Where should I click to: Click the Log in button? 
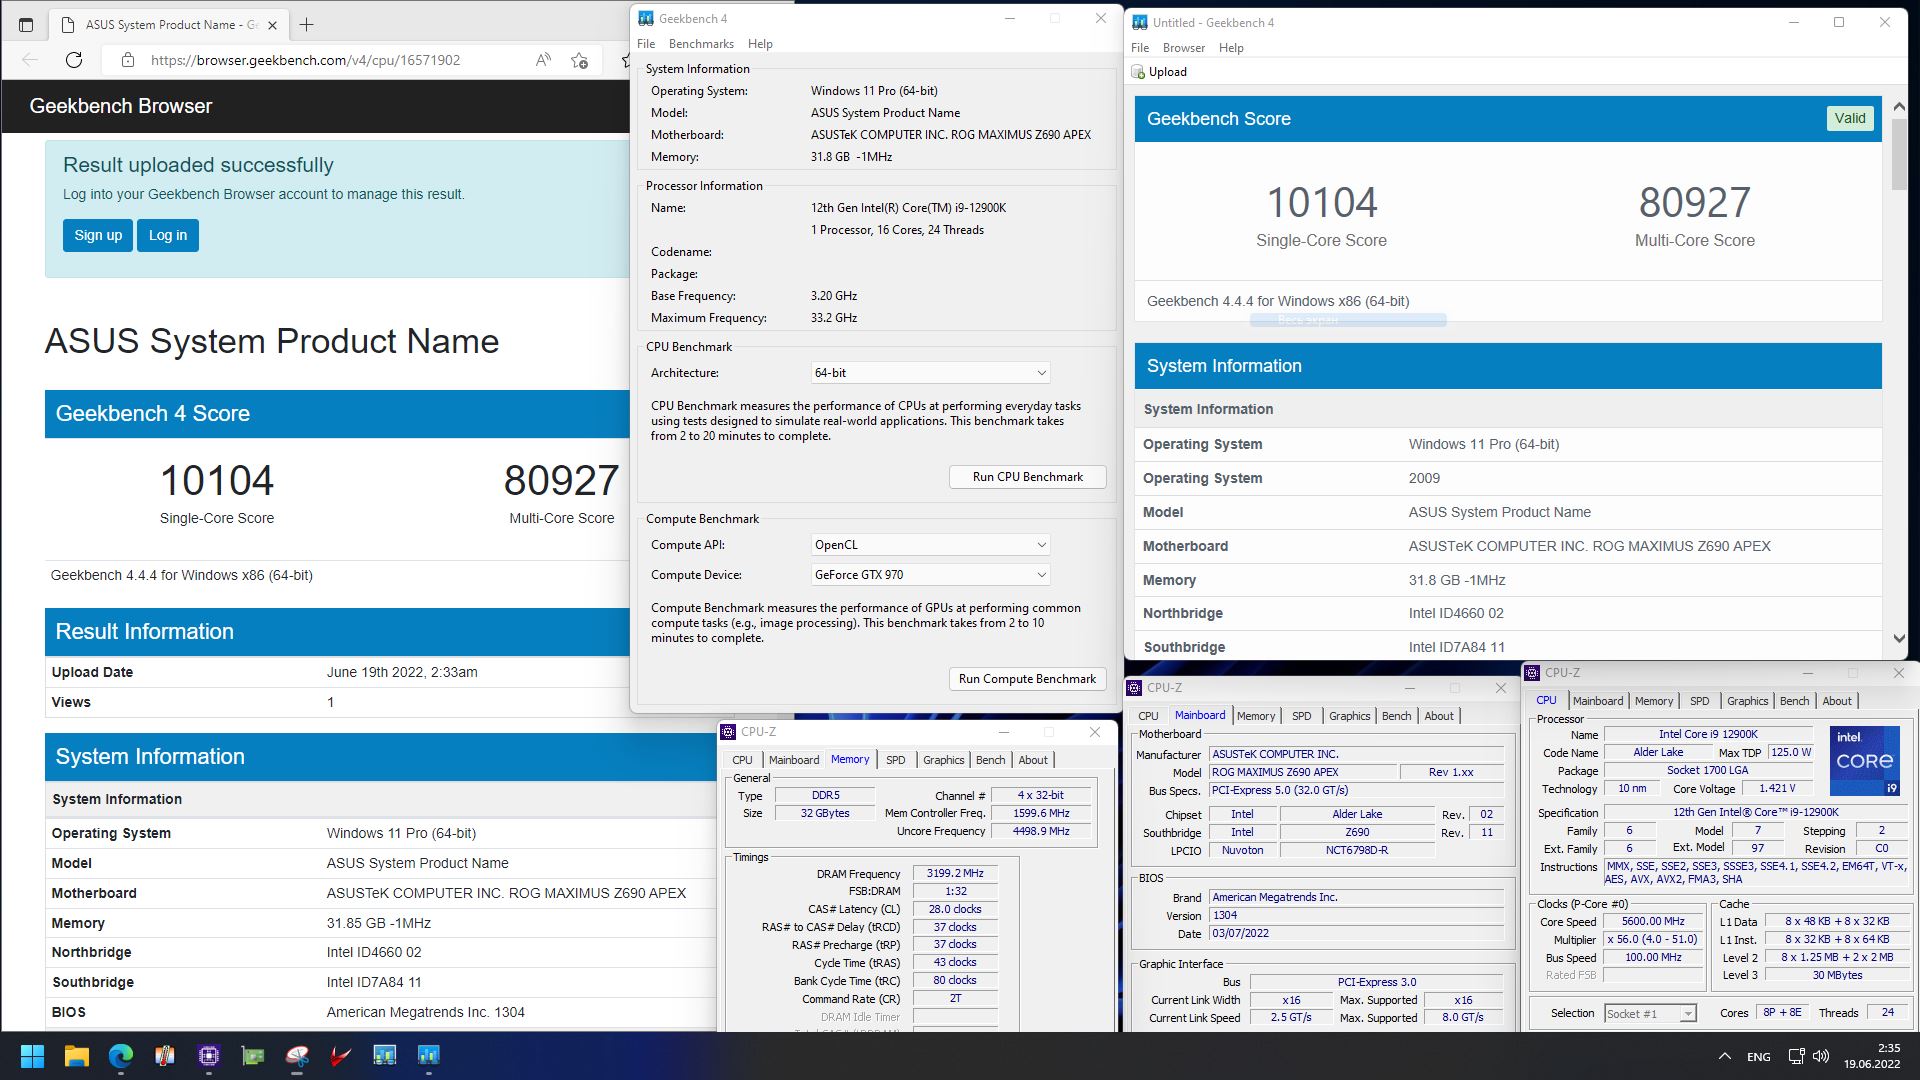(168, 235)
